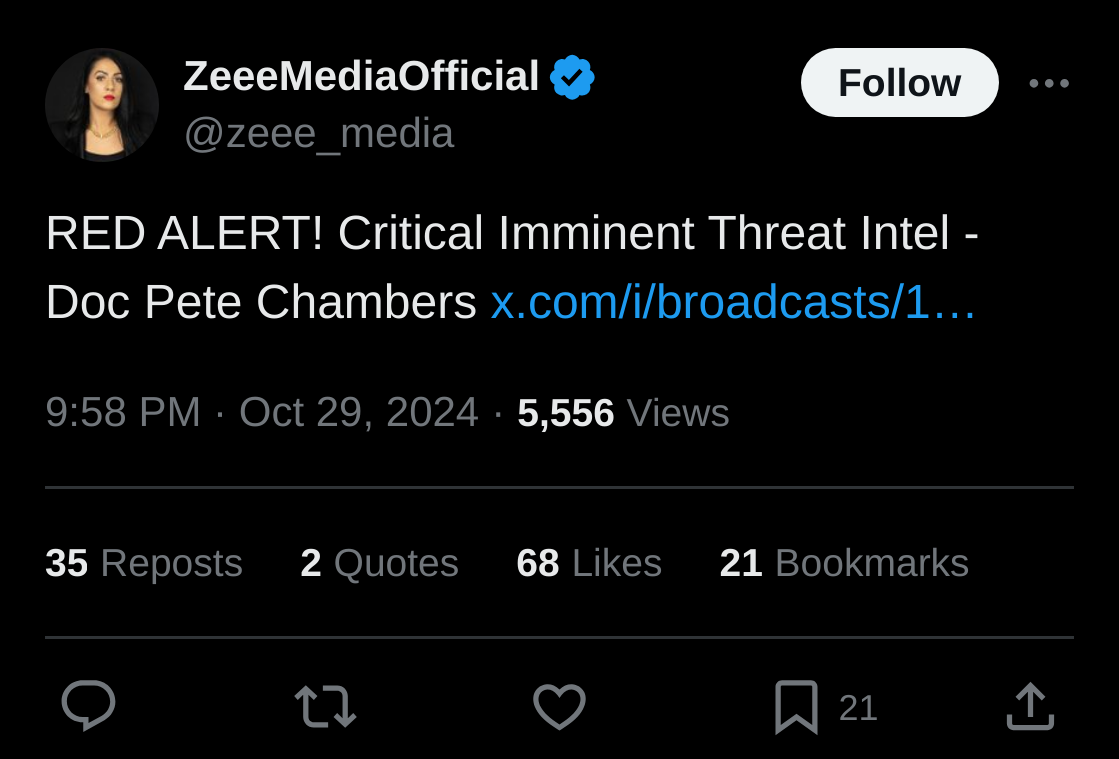The image size is (1119, 759).
Task: Click the Oct 29, 2024 date
Action: (358, 412)
